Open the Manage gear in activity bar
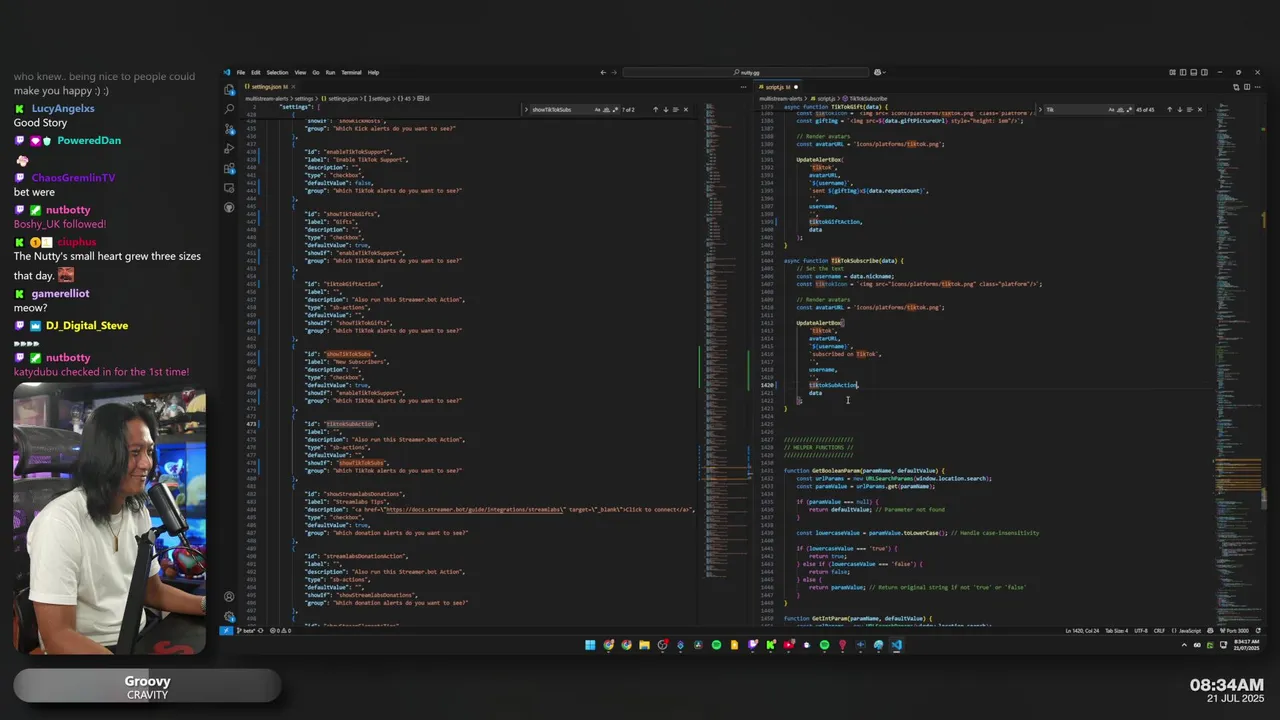 (229, 617)
